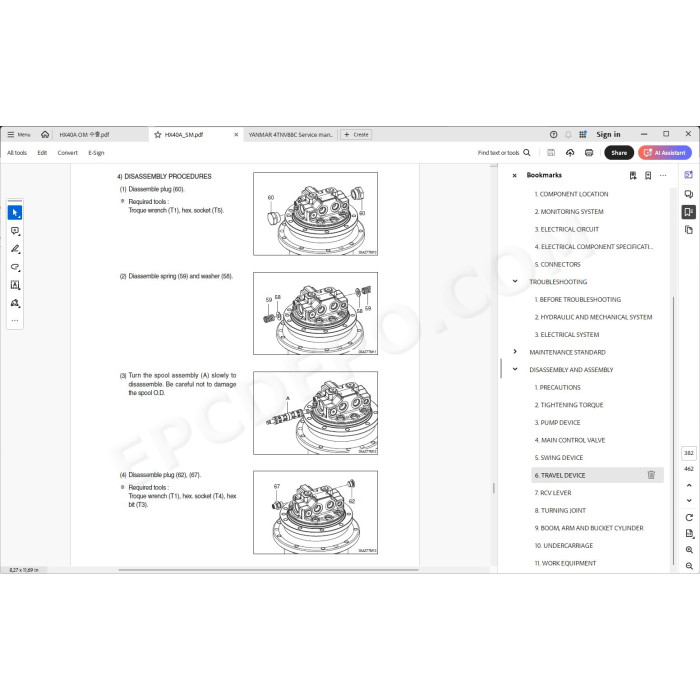
Task: Choose the Add comment tool
Action: point(15,231)
